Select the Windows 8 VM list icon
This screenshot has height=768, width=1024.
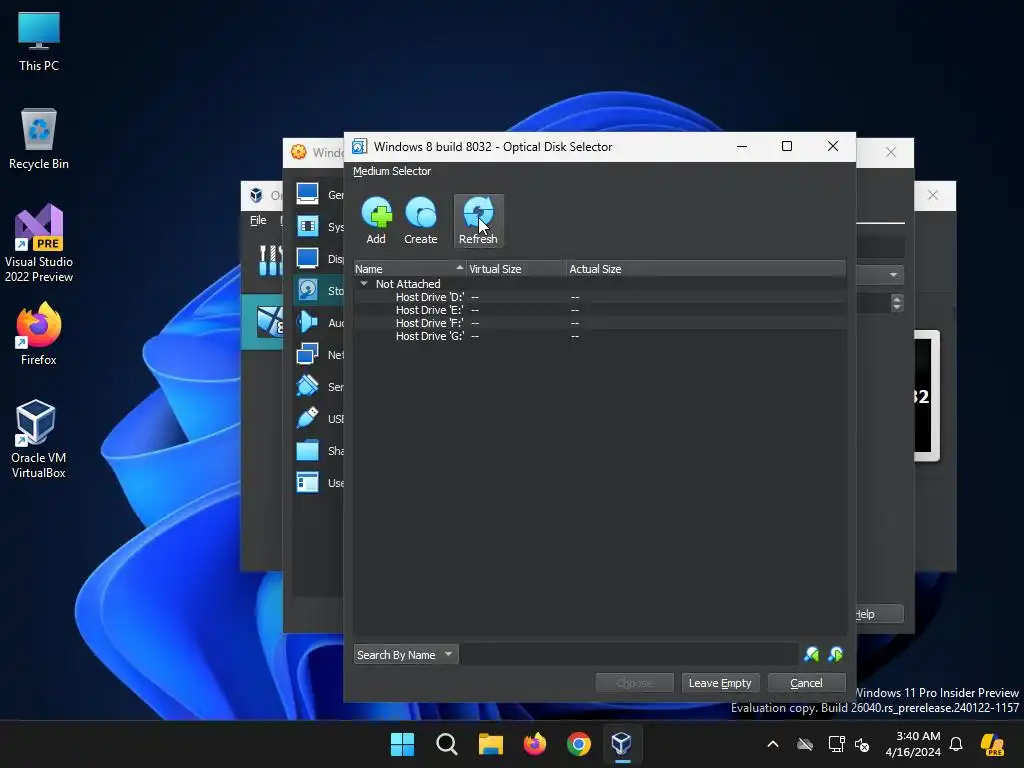pos(269,322)
